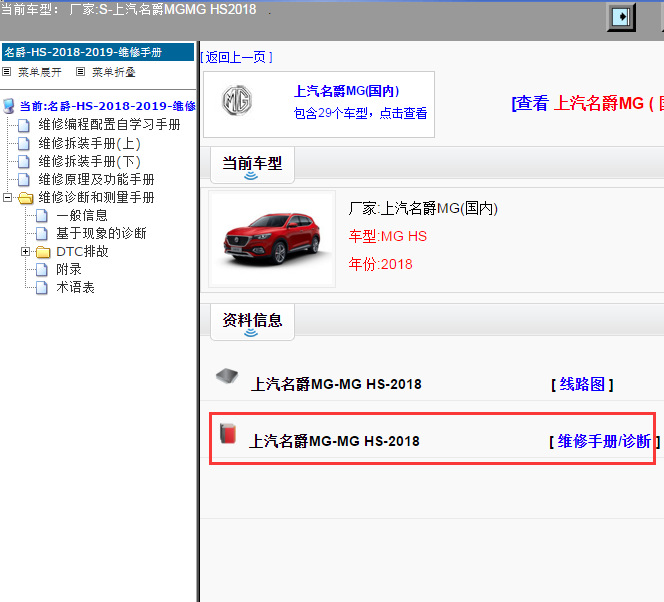Click the MG brand logo image
The height and width of the screenshot is (602, 664).
(x=237, y=100)
